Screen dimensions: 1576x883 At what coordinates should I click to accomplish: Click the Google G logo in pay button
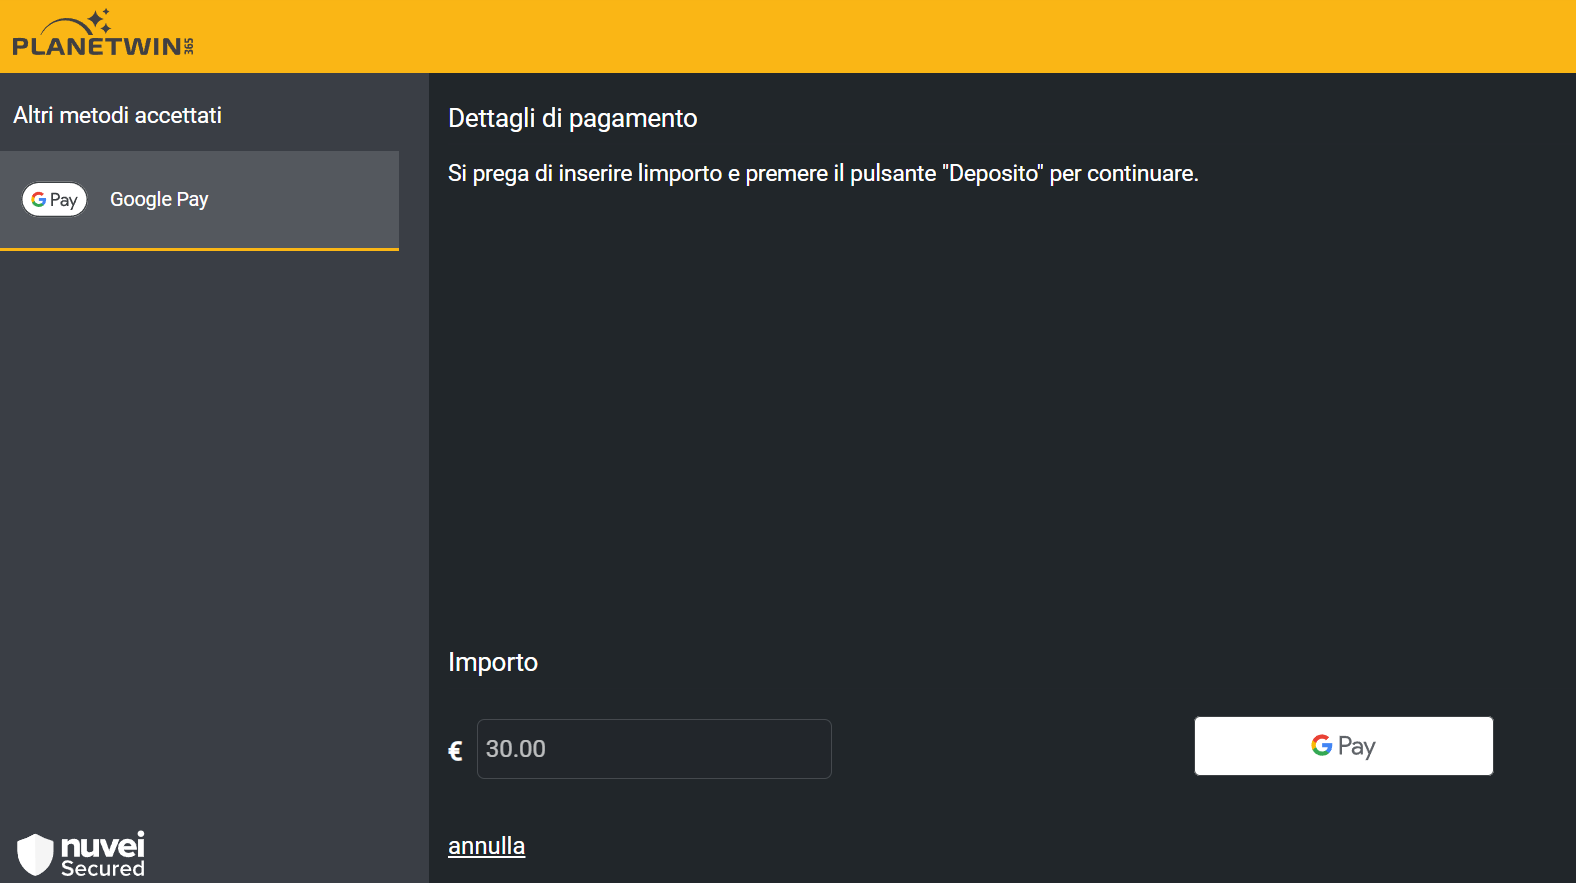(1321, 745)
